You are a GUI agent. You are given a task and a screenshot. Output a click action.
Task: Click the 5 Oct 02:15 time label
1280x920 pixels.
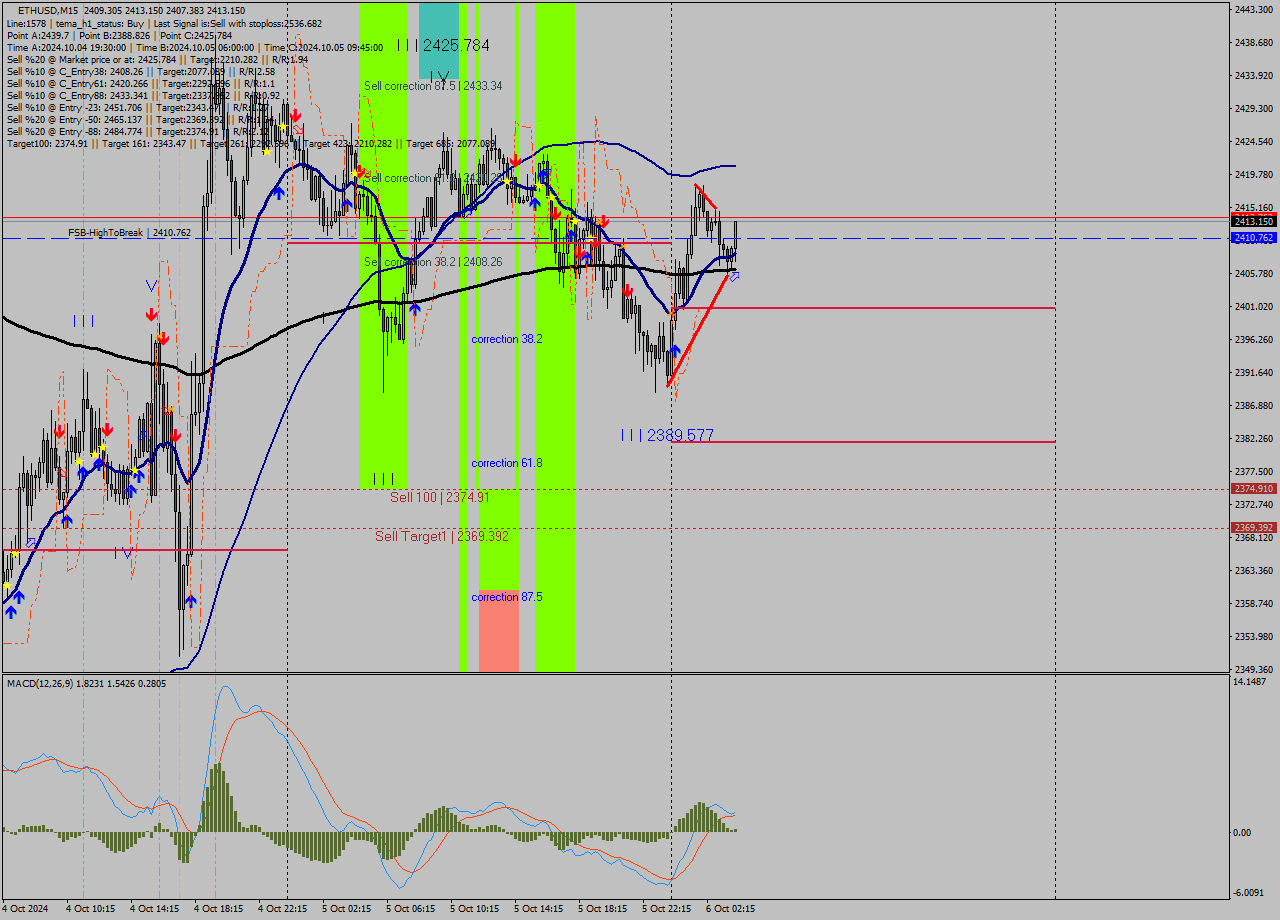point(346,909)
